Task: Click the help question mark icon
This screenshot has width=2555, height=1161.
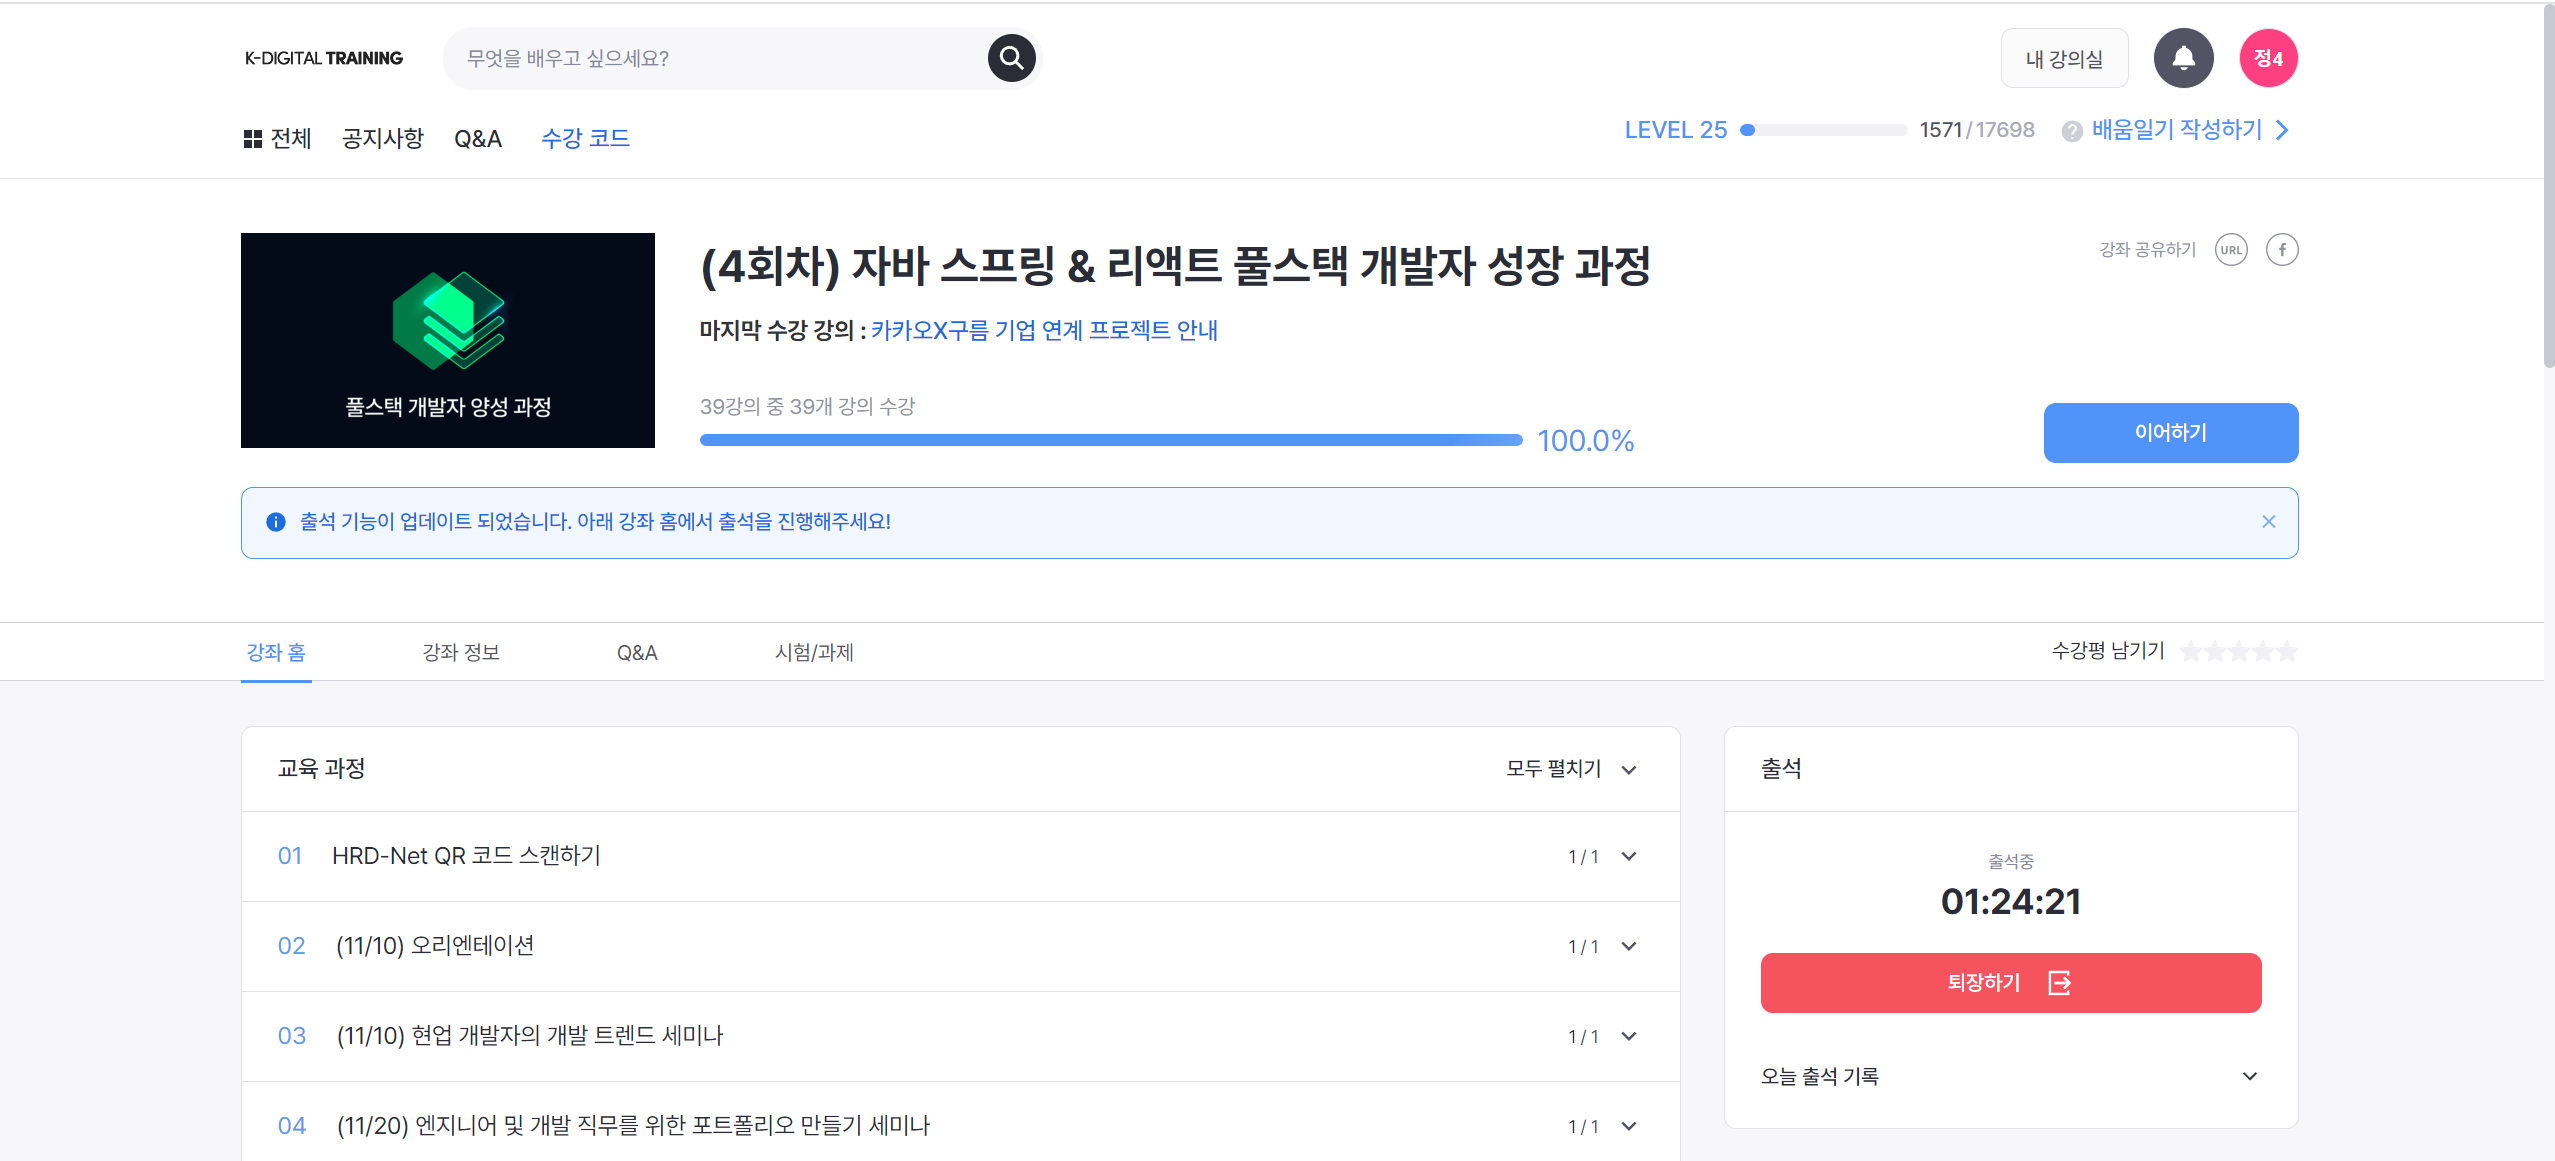Action: (2071, 131)
